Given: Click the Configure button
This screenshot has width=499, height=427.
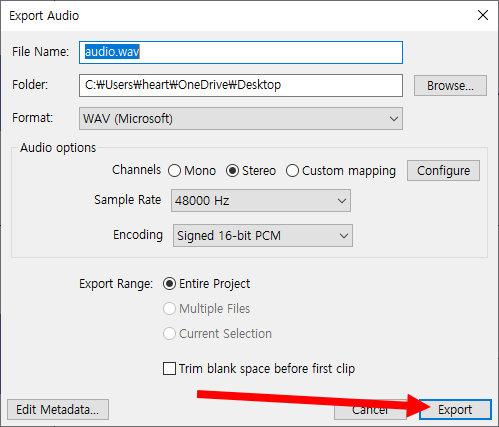Looking at the screenshot, I should pyautogui.click(x=443, y=171).
